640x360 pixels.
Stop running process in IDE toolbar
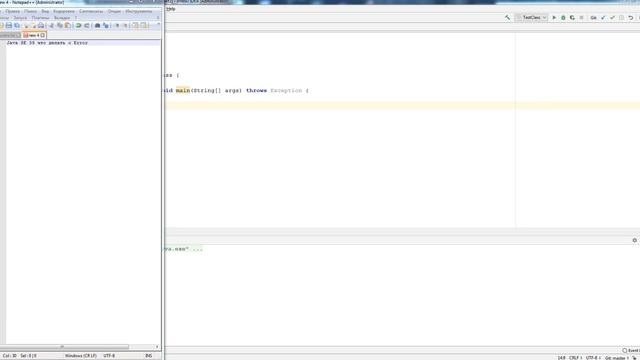click(x=581, y=18)
